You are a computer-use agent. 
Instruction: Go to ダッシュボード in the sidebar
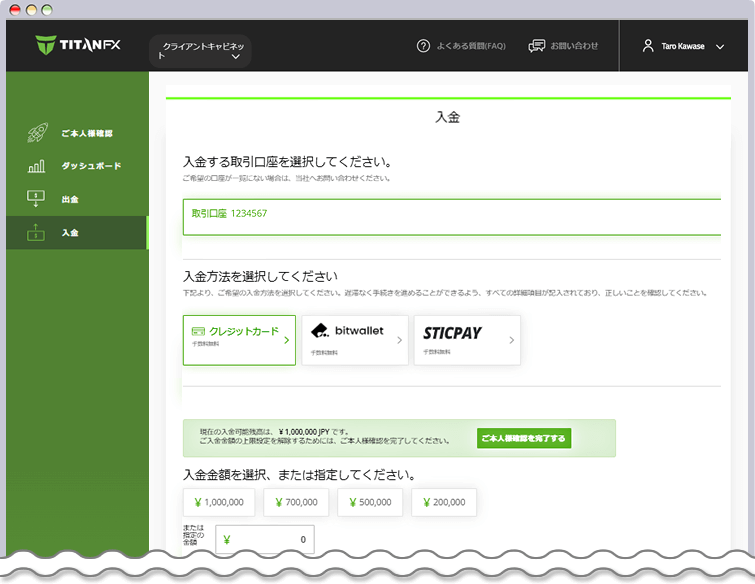pos(91,166)
